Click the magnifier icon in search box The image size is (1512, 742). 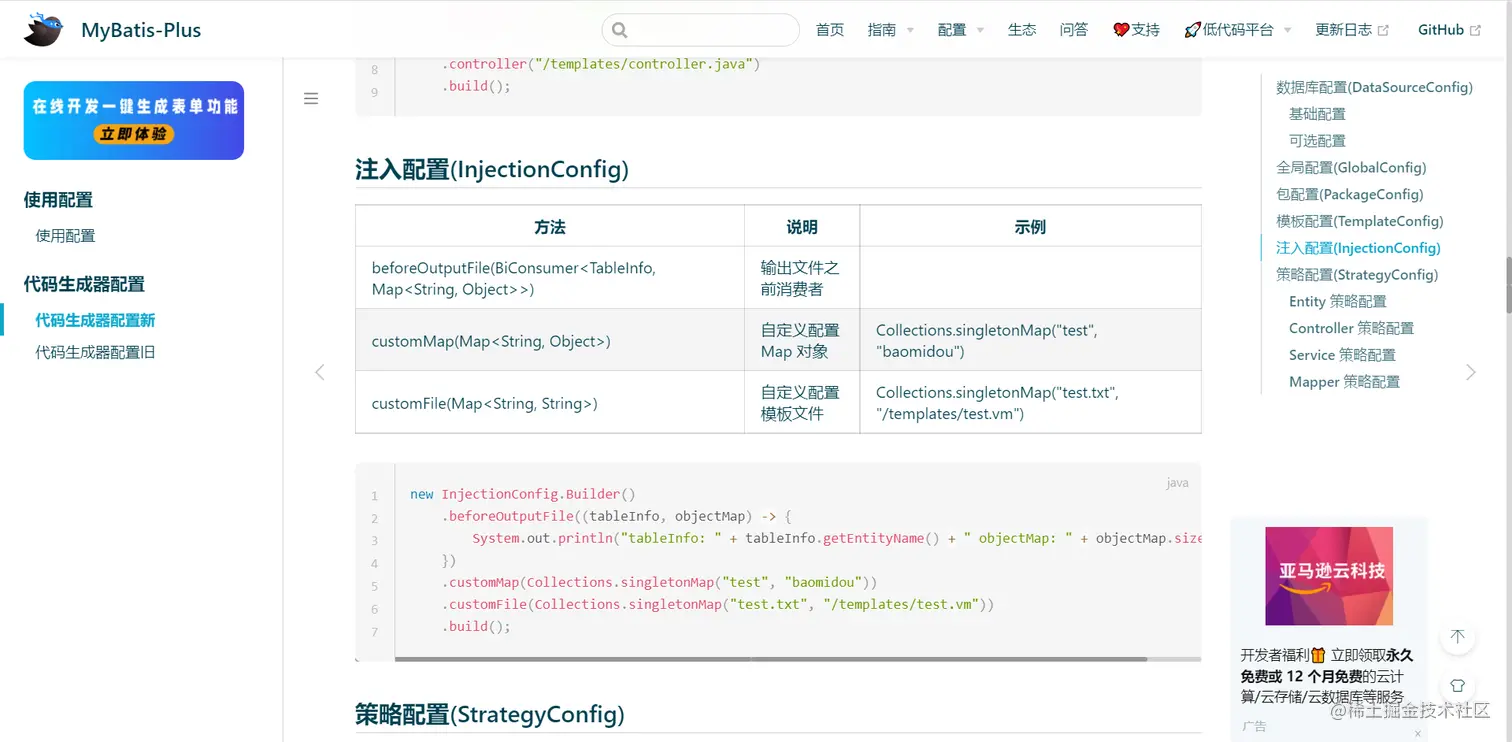coord(619,30)
